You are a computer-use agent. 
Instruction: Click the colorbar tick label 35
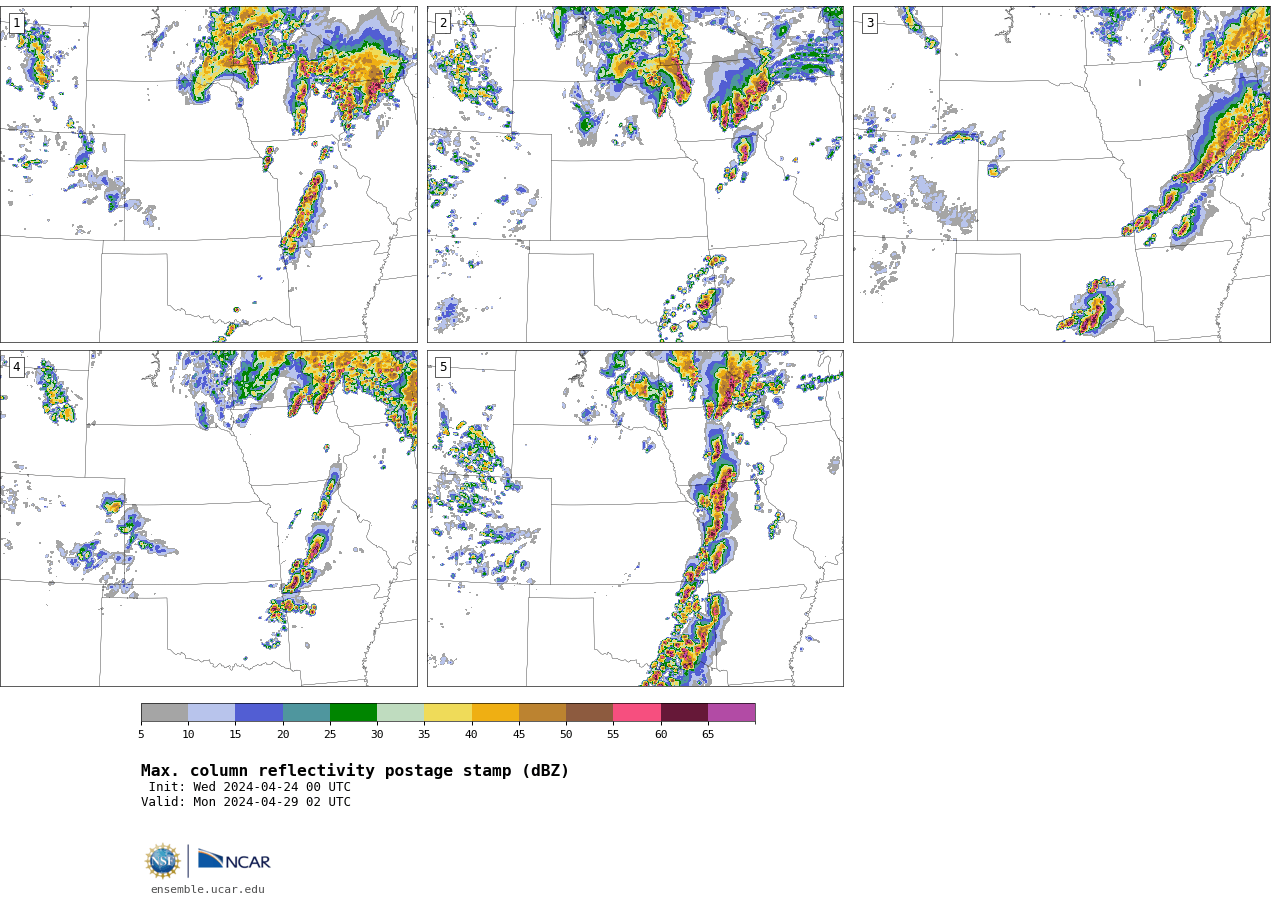point(424,735)
